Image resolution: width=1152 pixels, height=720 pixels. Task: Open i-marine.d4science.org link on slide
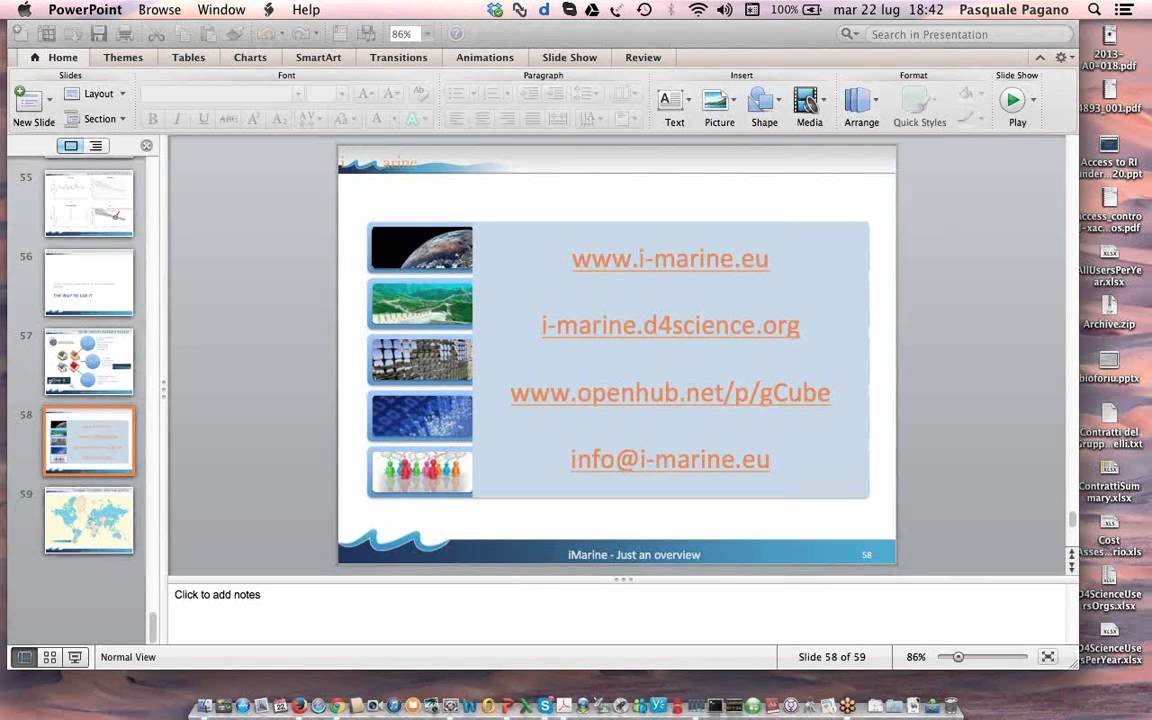(x=670, y=325)
